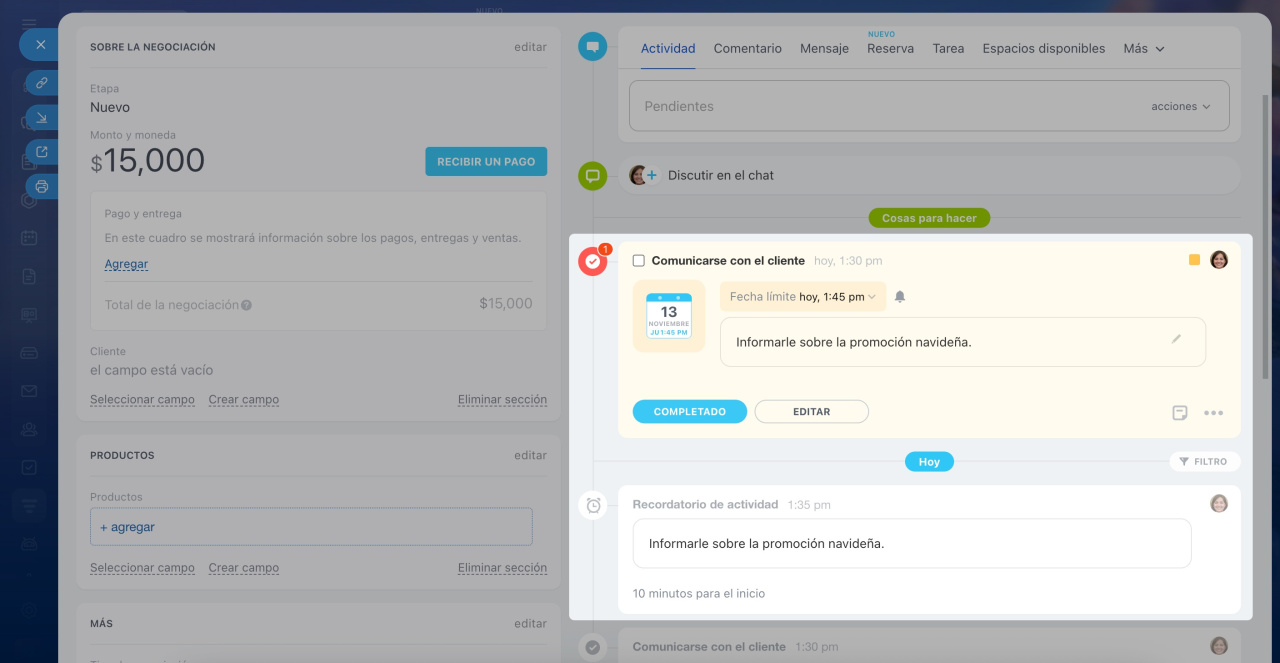Click the bell reminder icon beside deadline

tap(899, 297)
